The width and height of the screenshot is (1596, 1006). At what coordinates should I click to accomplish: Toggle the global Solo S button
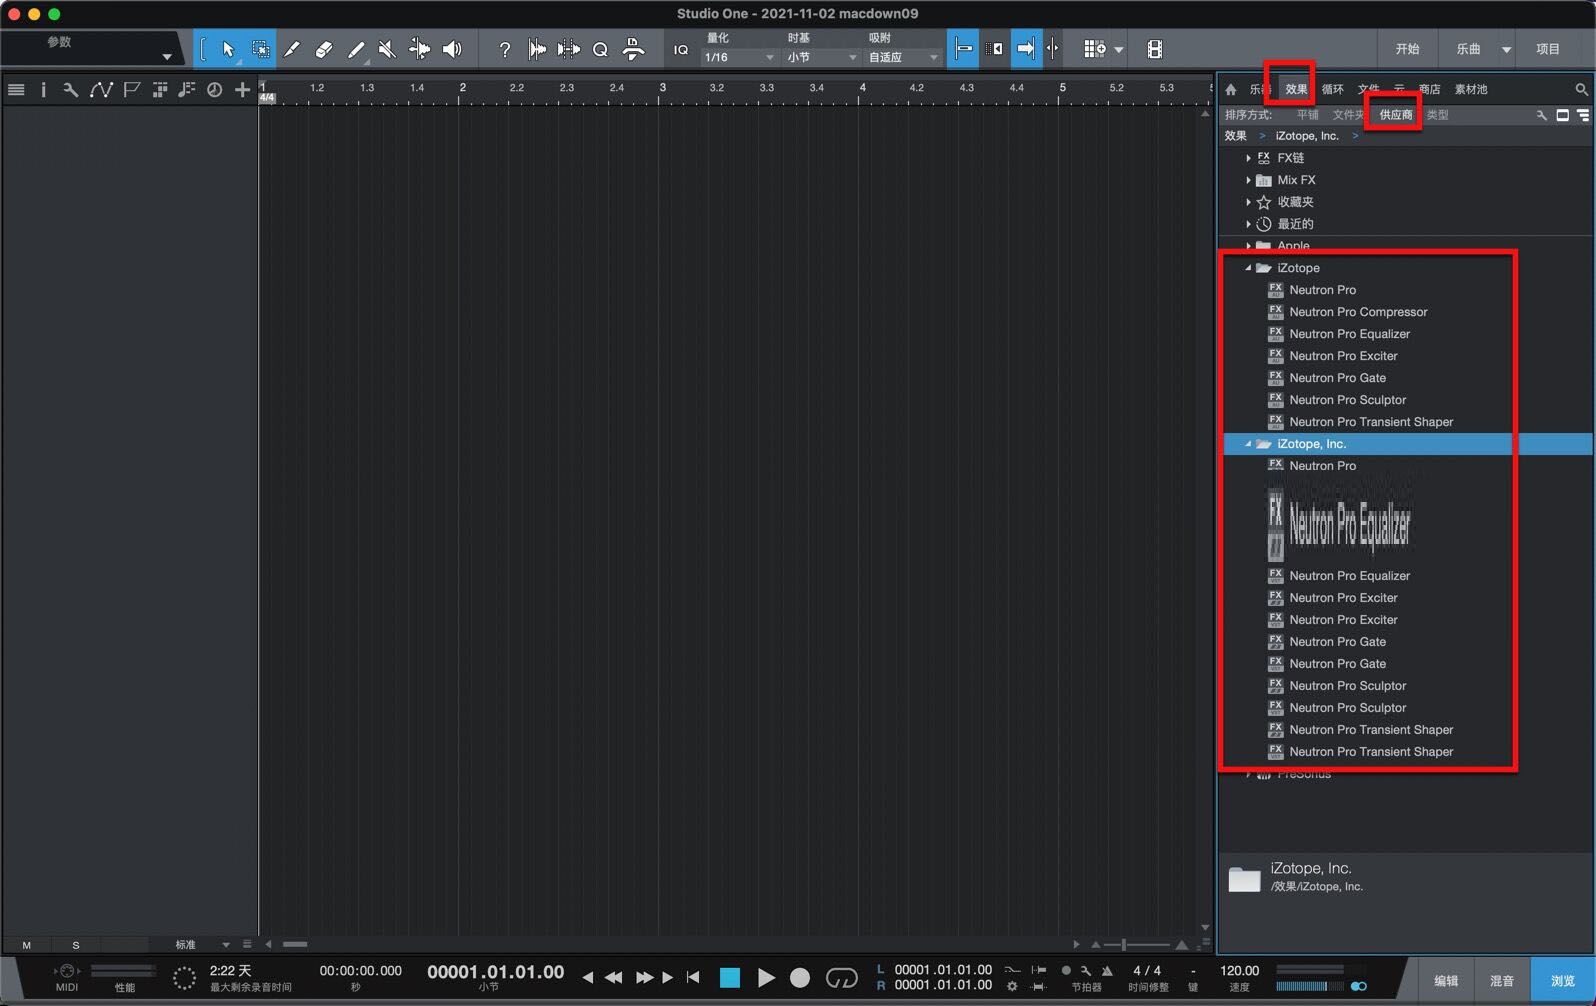(76, 945)
